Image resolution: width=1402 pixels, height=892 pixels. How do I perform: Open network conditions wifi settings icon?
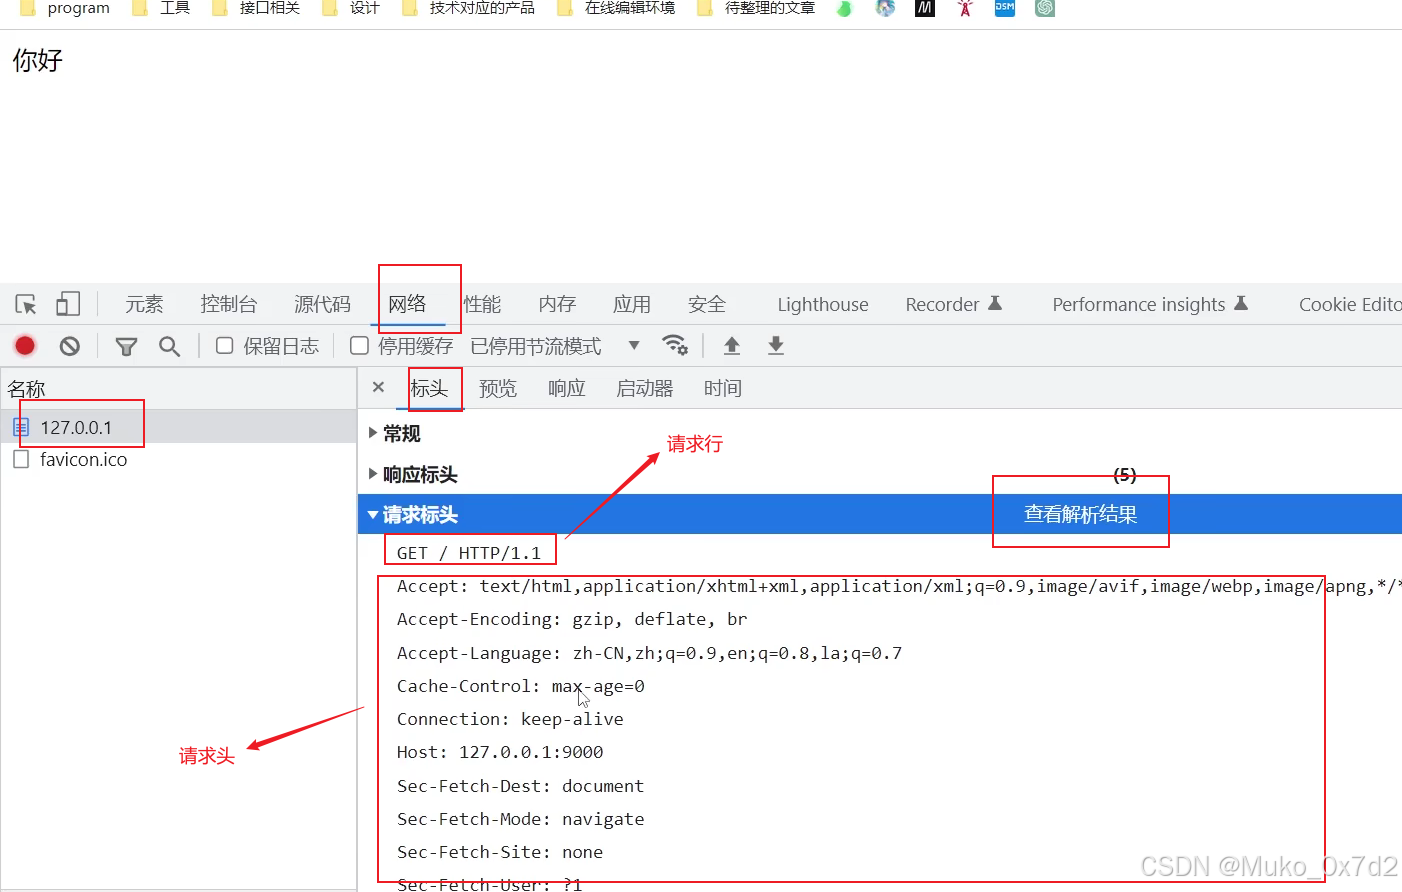(x=675, y=345)
